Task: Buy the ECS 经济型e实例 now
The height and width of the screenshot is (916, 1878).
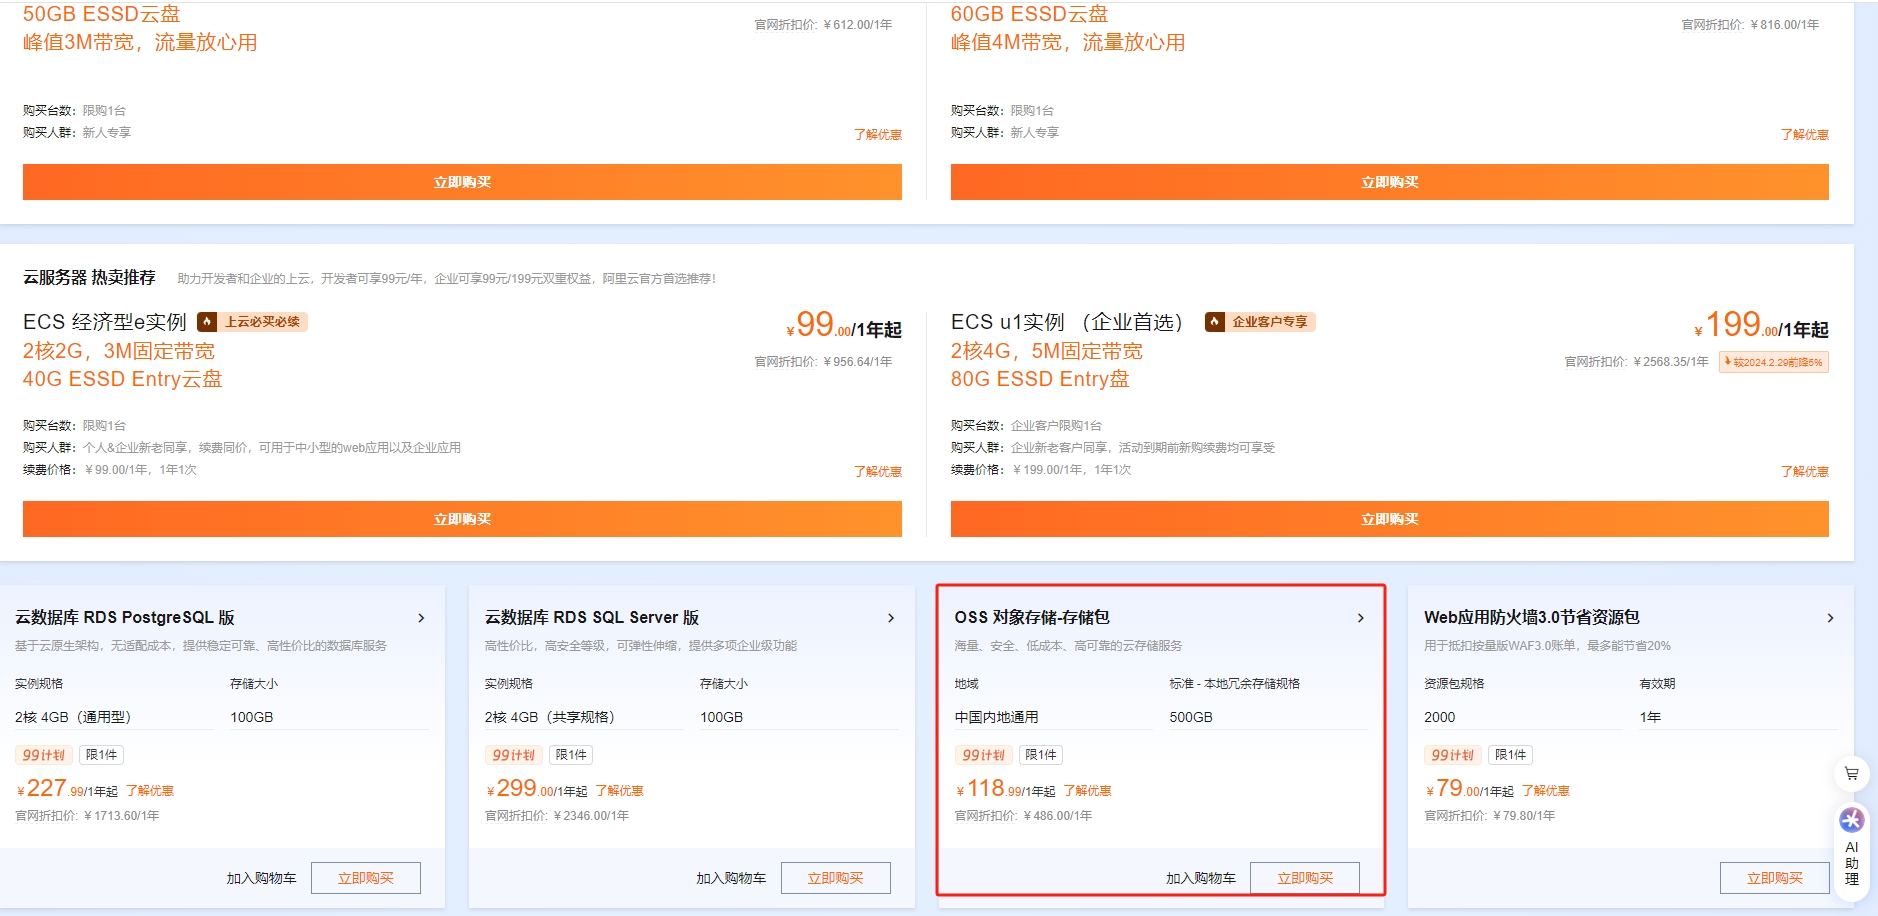Action: 462,519
